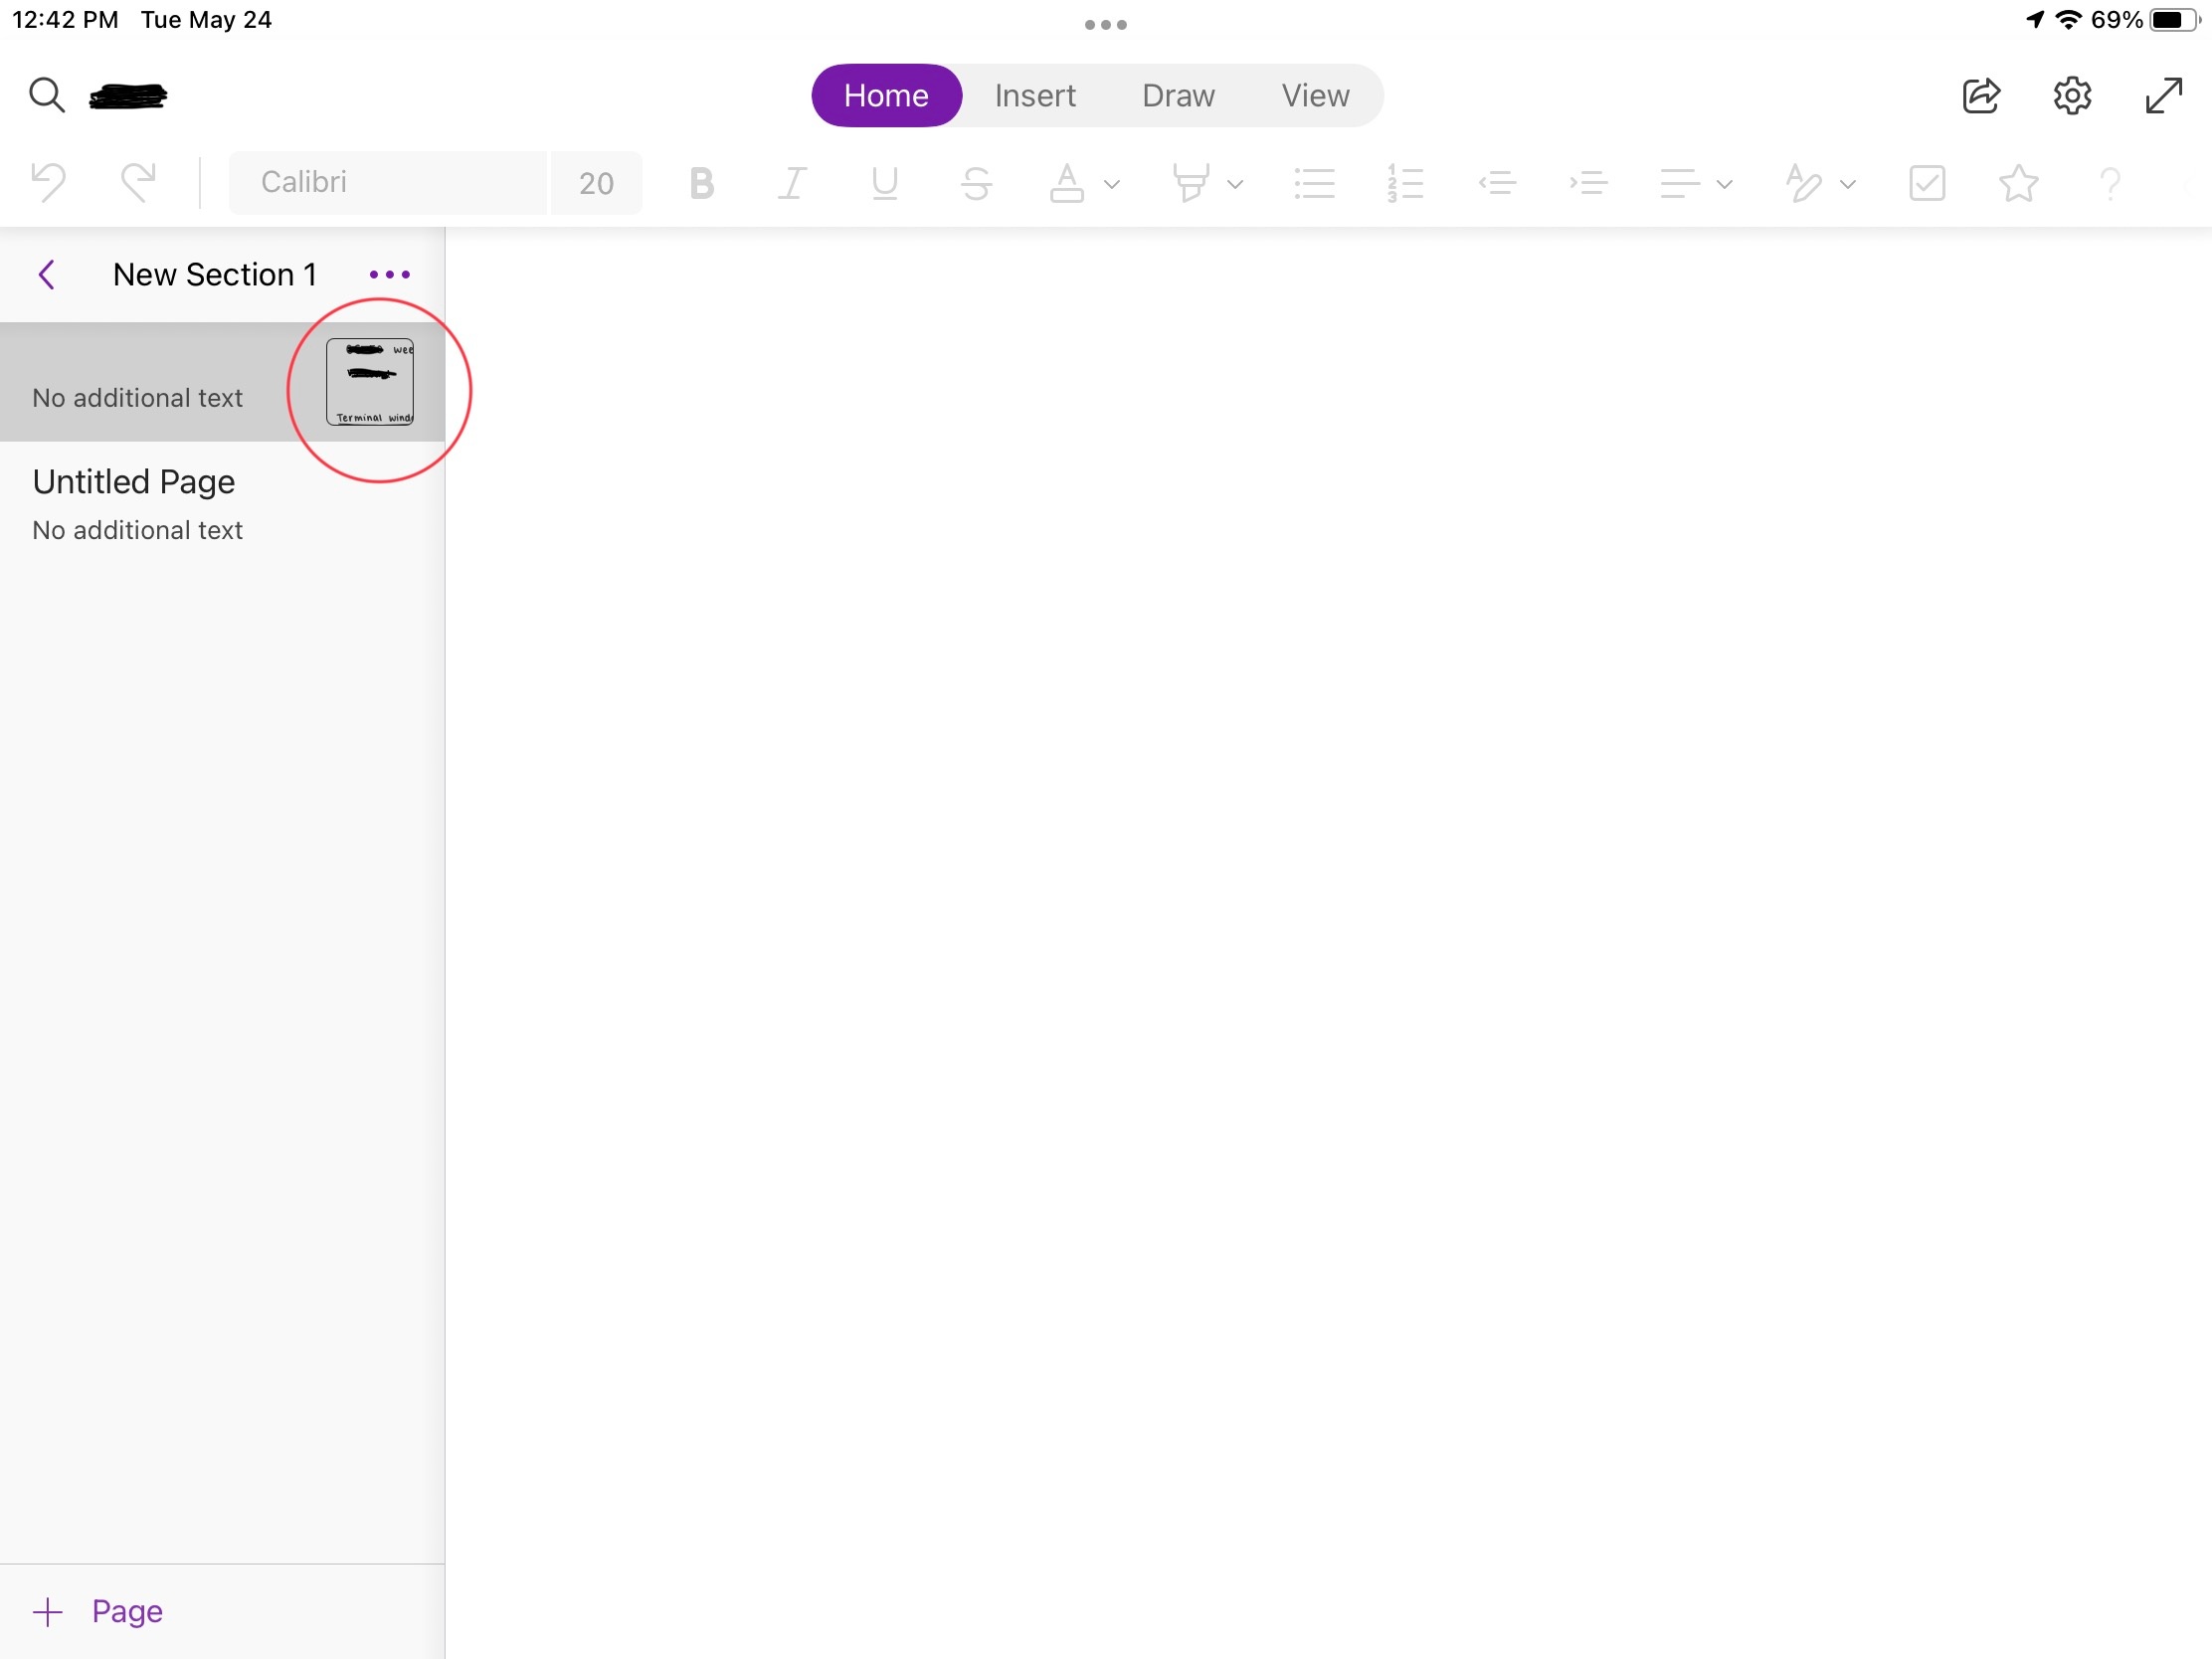Toggle Bold formatting
The height and width of the screenshot is (1659, 2212).
click(701, 183)
